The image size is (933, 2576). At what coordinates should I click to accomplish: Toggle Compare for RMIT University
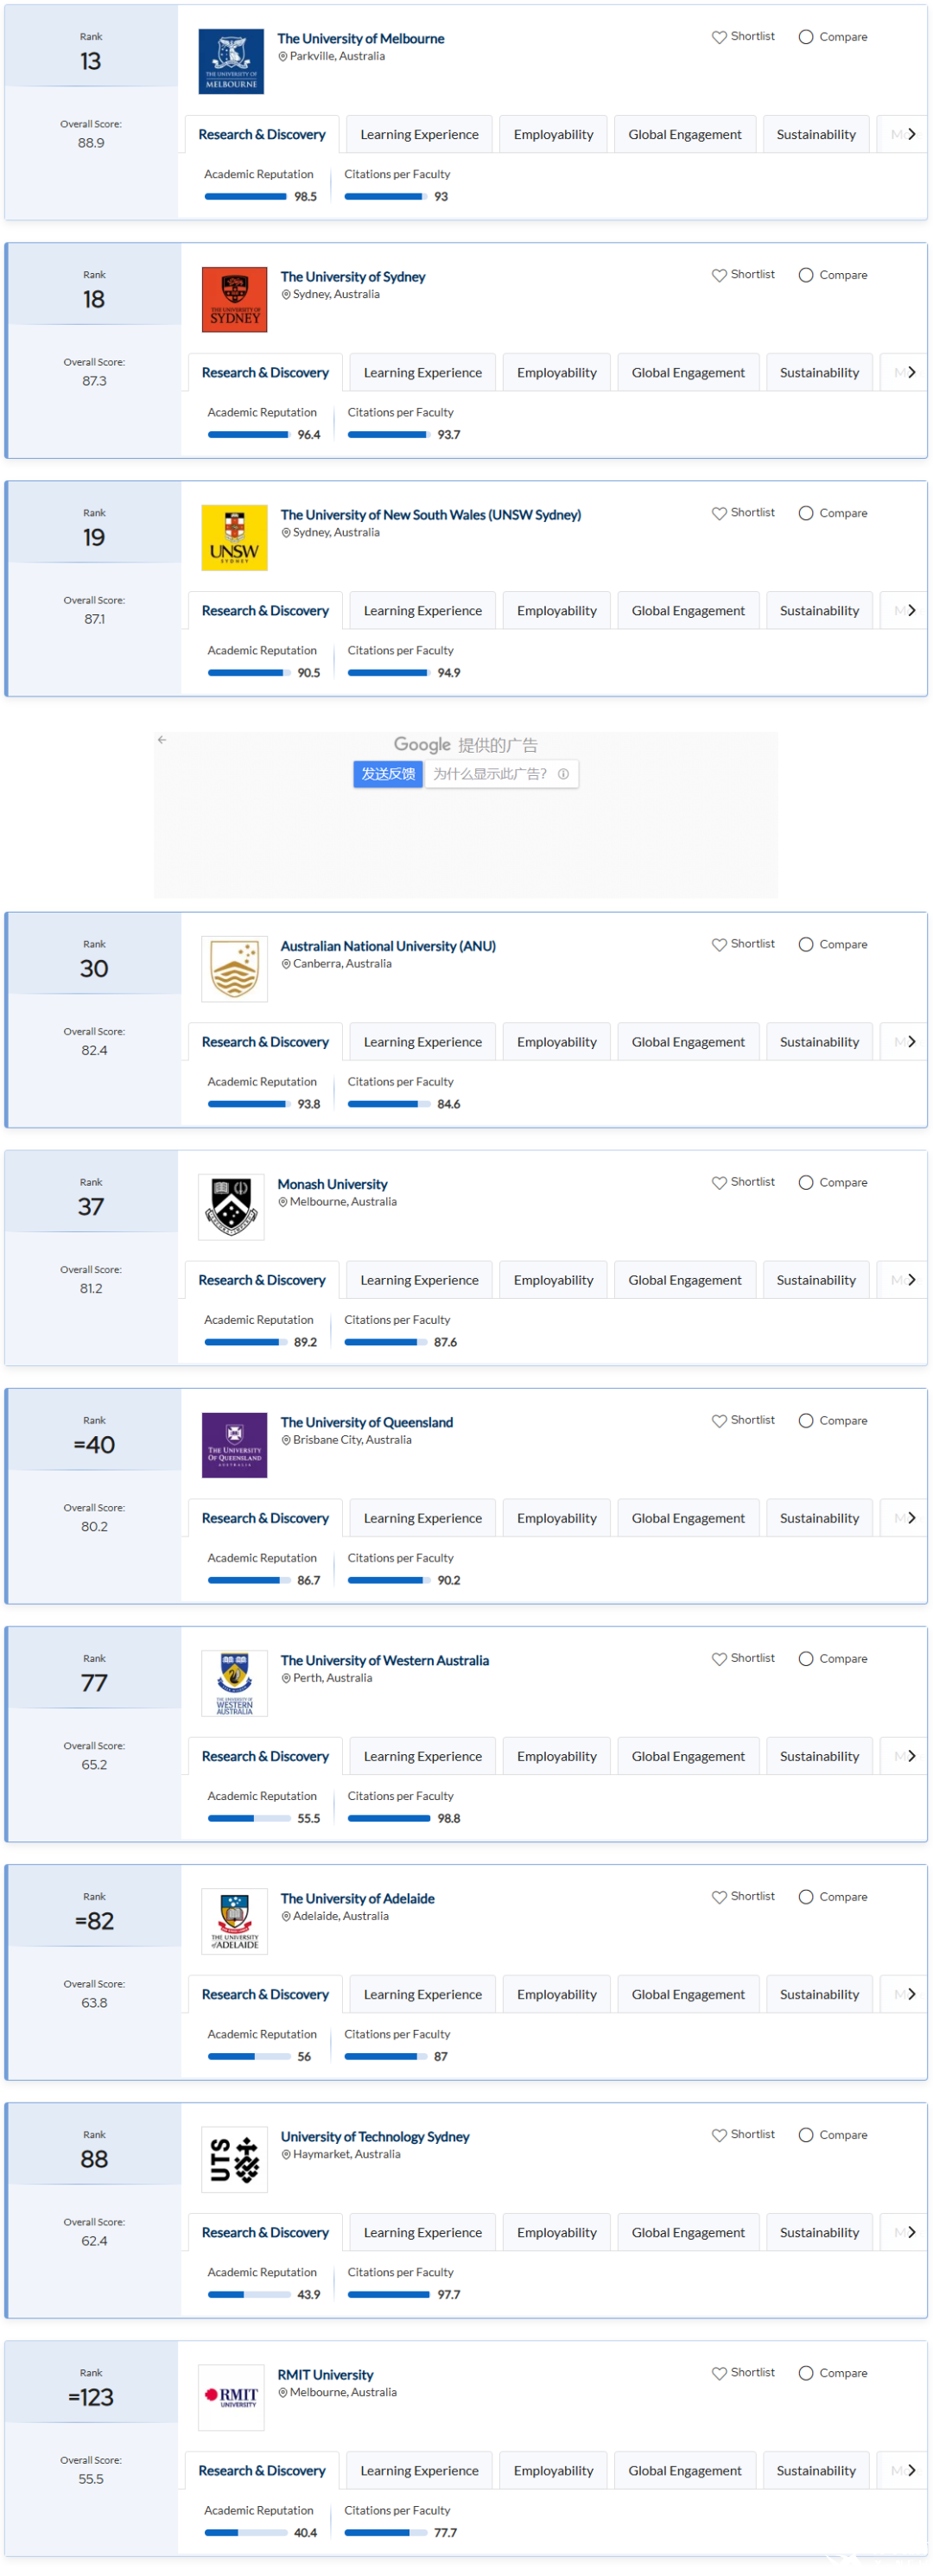806,2372
